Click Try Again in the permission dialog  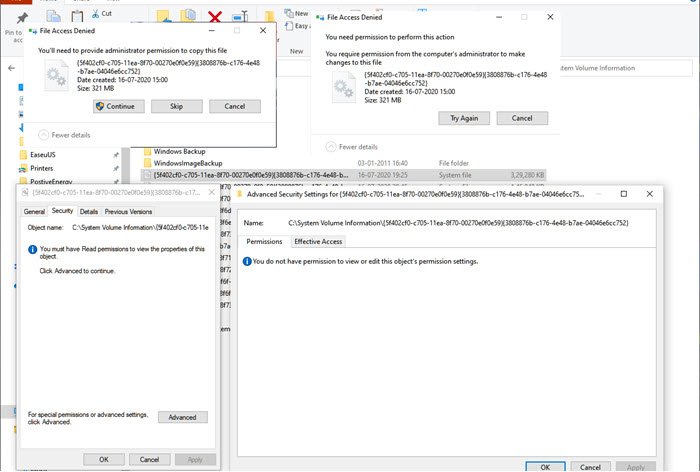pyautogui.click(x=464, y=118)
